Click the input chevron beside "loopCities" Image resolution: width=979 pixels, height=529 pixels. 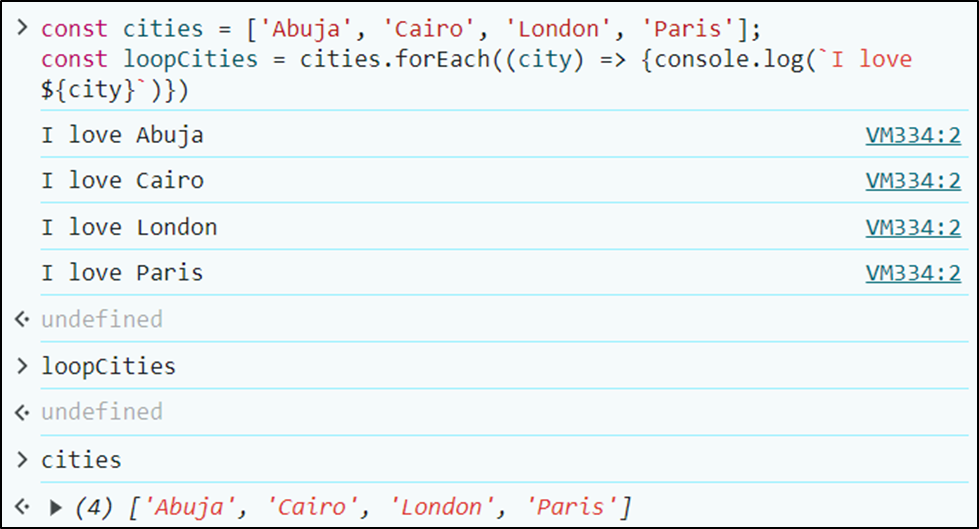(22, 366)
